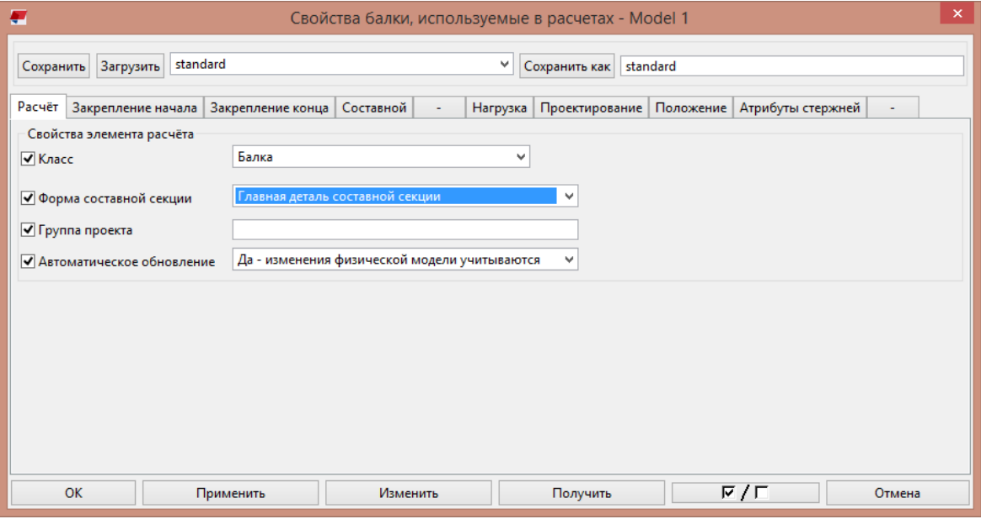Click the check/uncheck all toggle button
Image resolution: width=981 pixels, height=519 pixels.
[745, 493]
